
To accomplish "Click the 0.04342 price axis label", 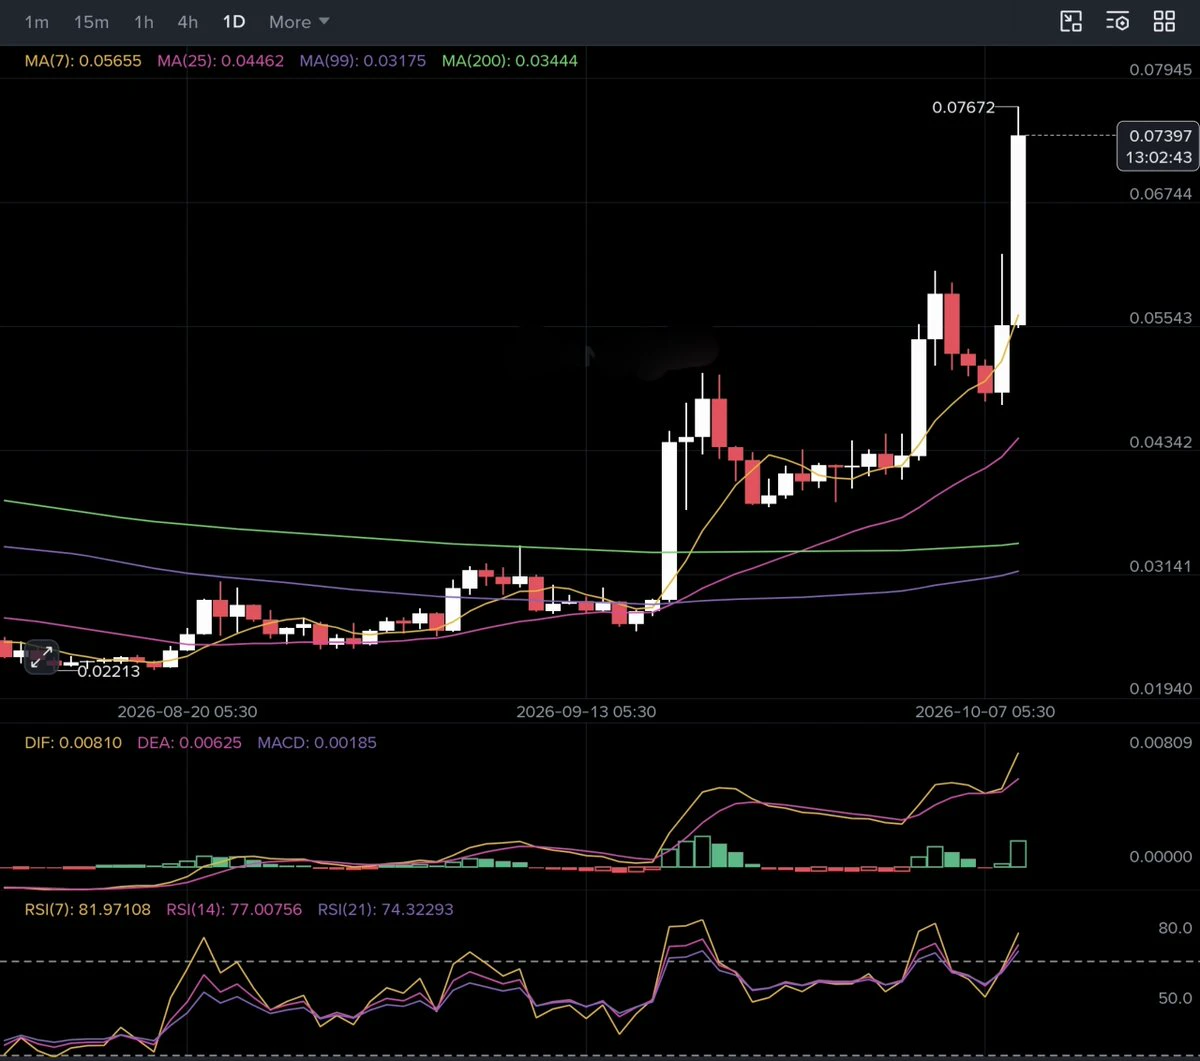I will 1160,442.
